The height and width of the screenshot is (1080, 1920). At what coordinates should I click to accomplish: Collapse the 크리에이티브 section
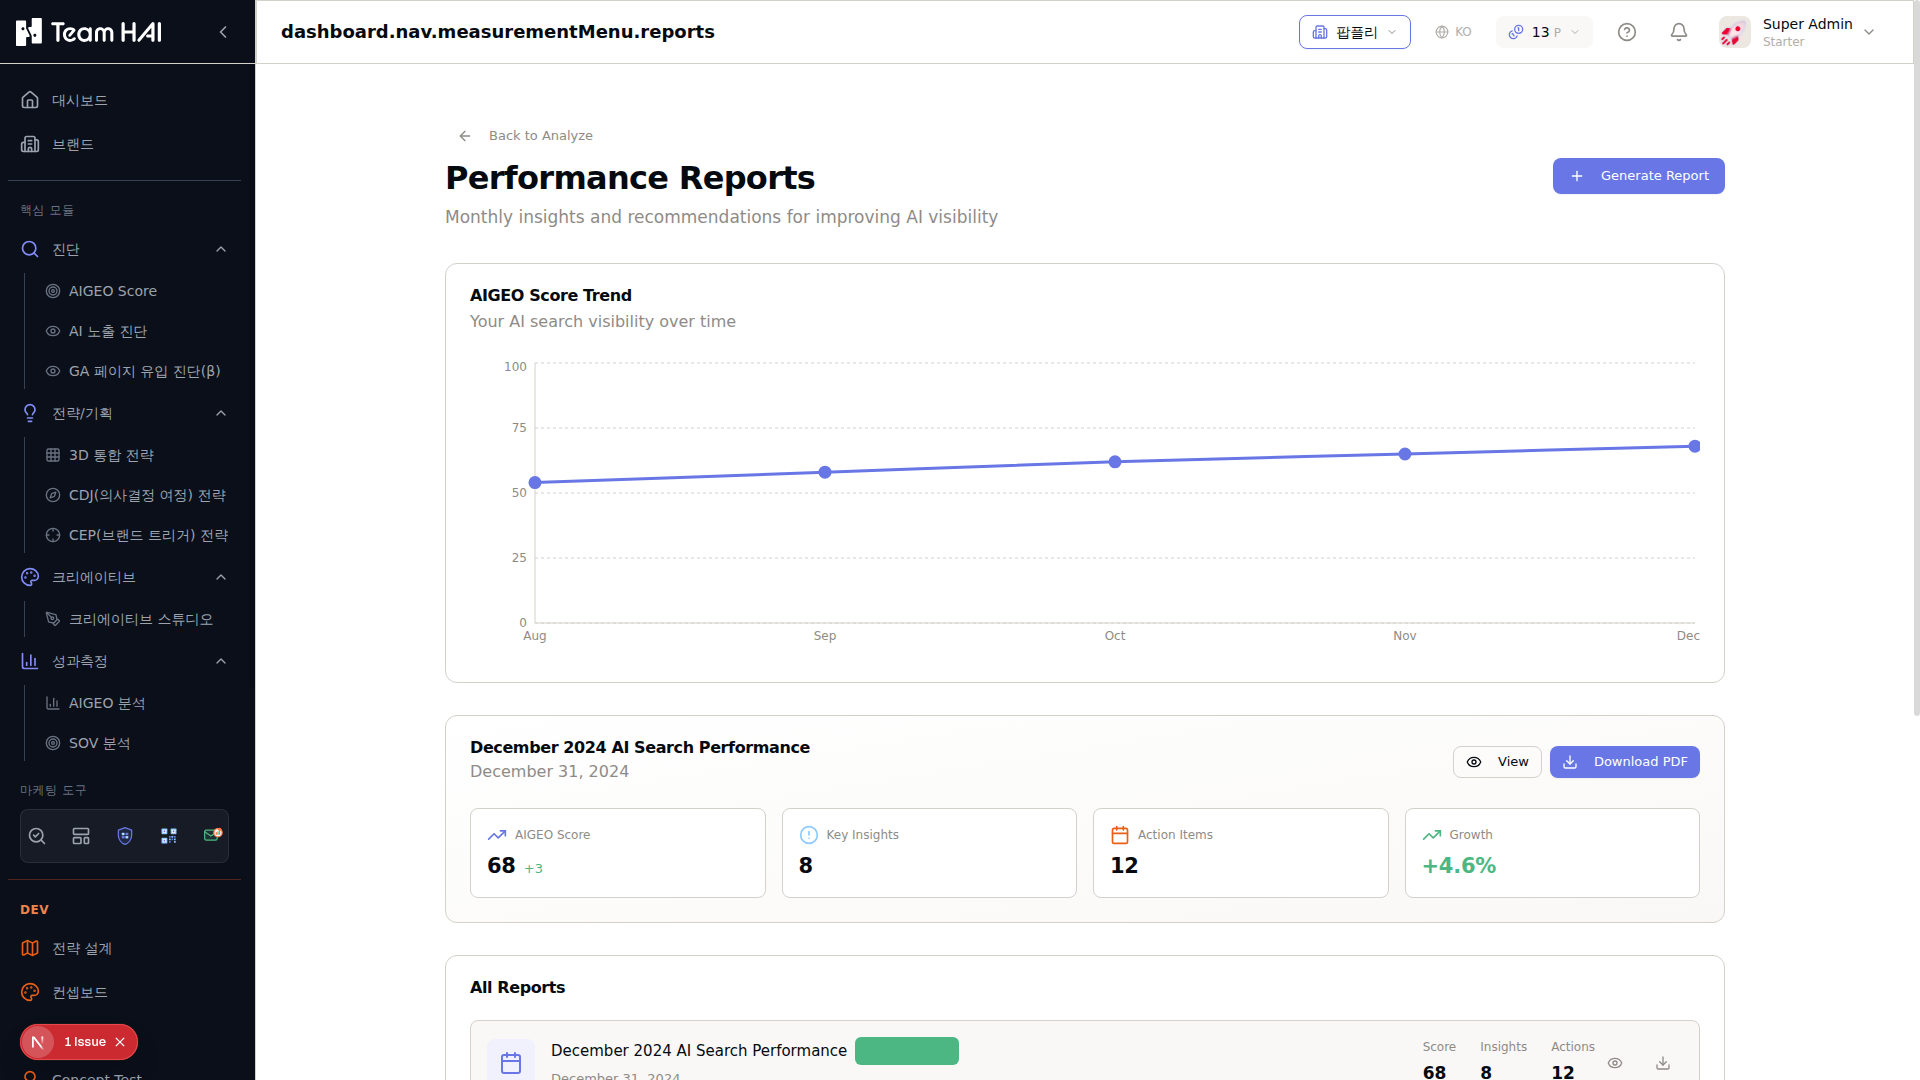124,577
